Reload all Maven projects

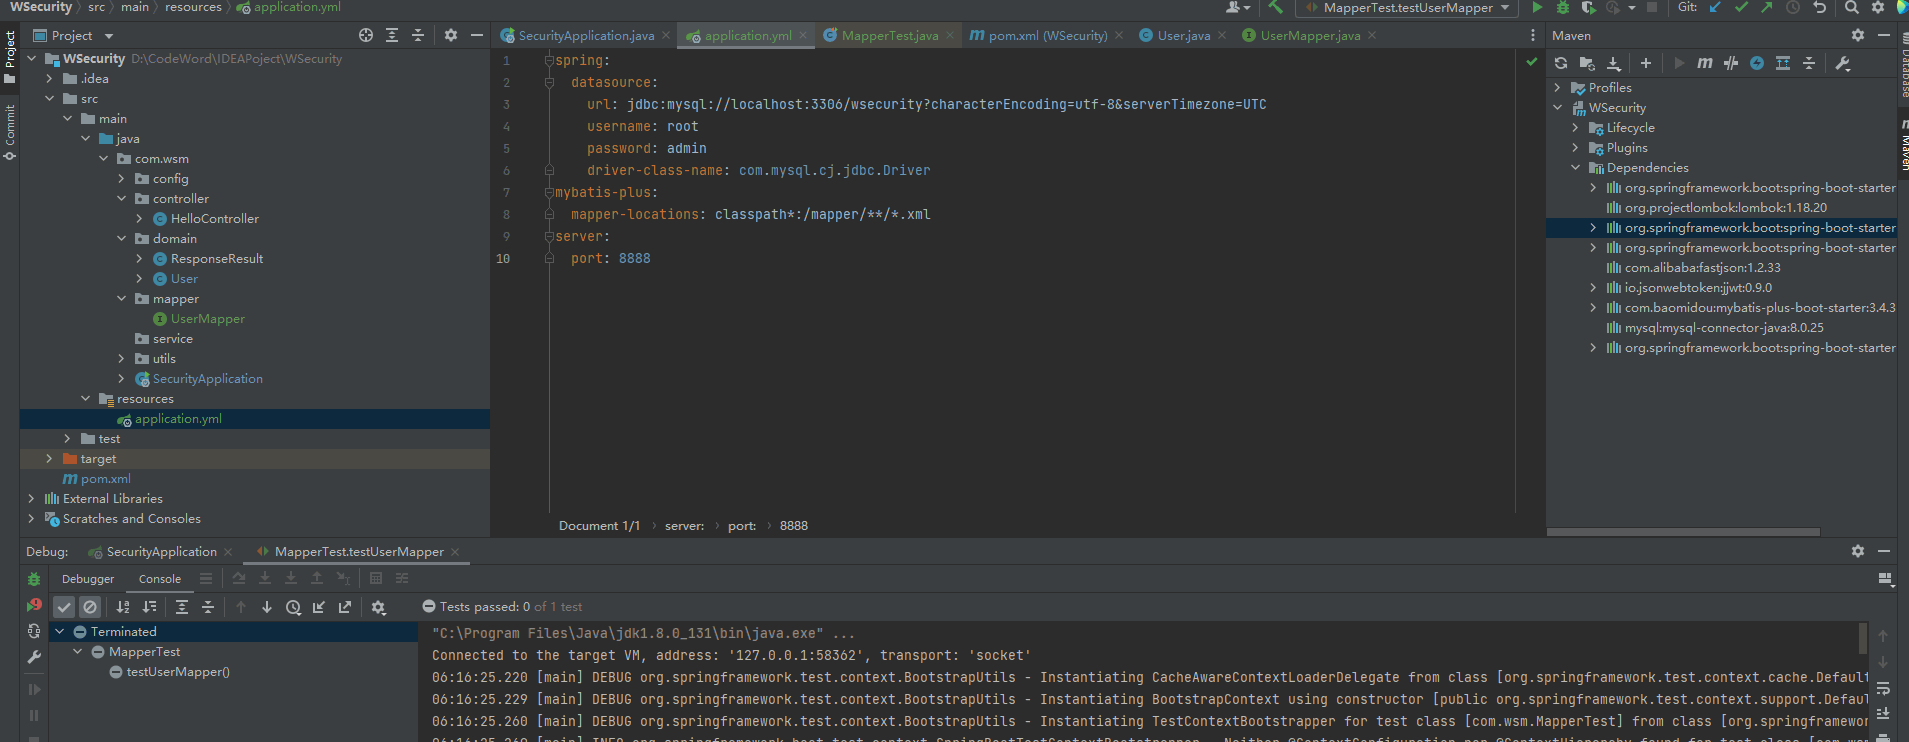click(x=1561, y=63)
